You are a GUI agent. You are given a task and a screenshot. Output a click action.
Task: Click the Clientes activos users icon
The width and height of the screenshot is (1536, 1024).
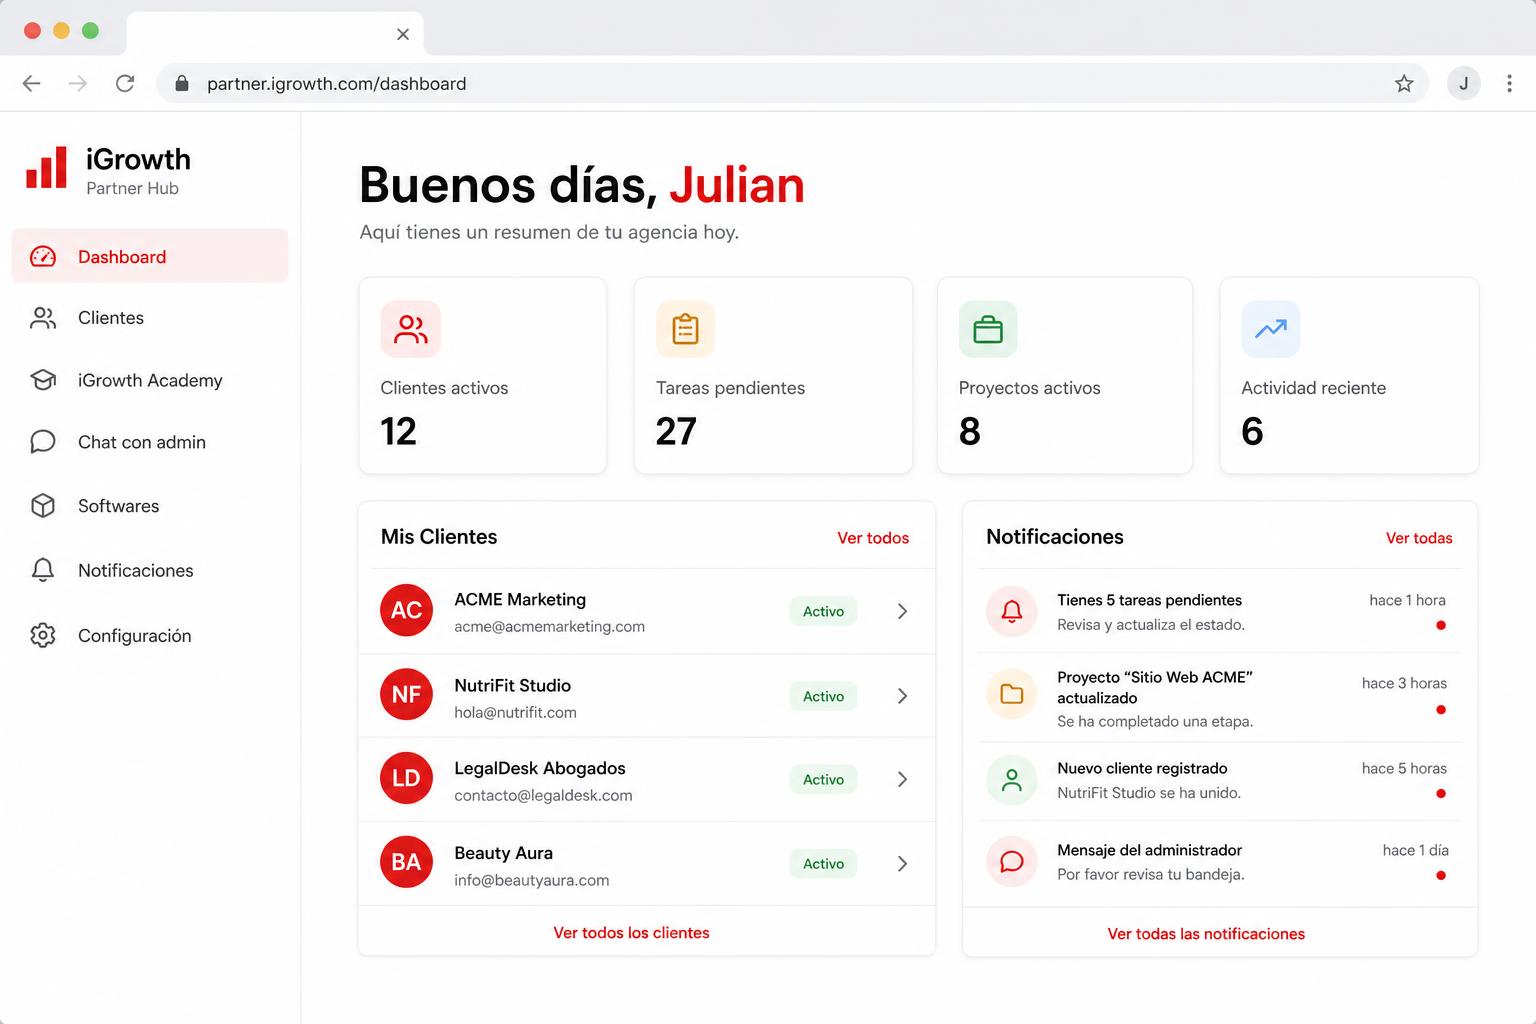tap(411, 329)
